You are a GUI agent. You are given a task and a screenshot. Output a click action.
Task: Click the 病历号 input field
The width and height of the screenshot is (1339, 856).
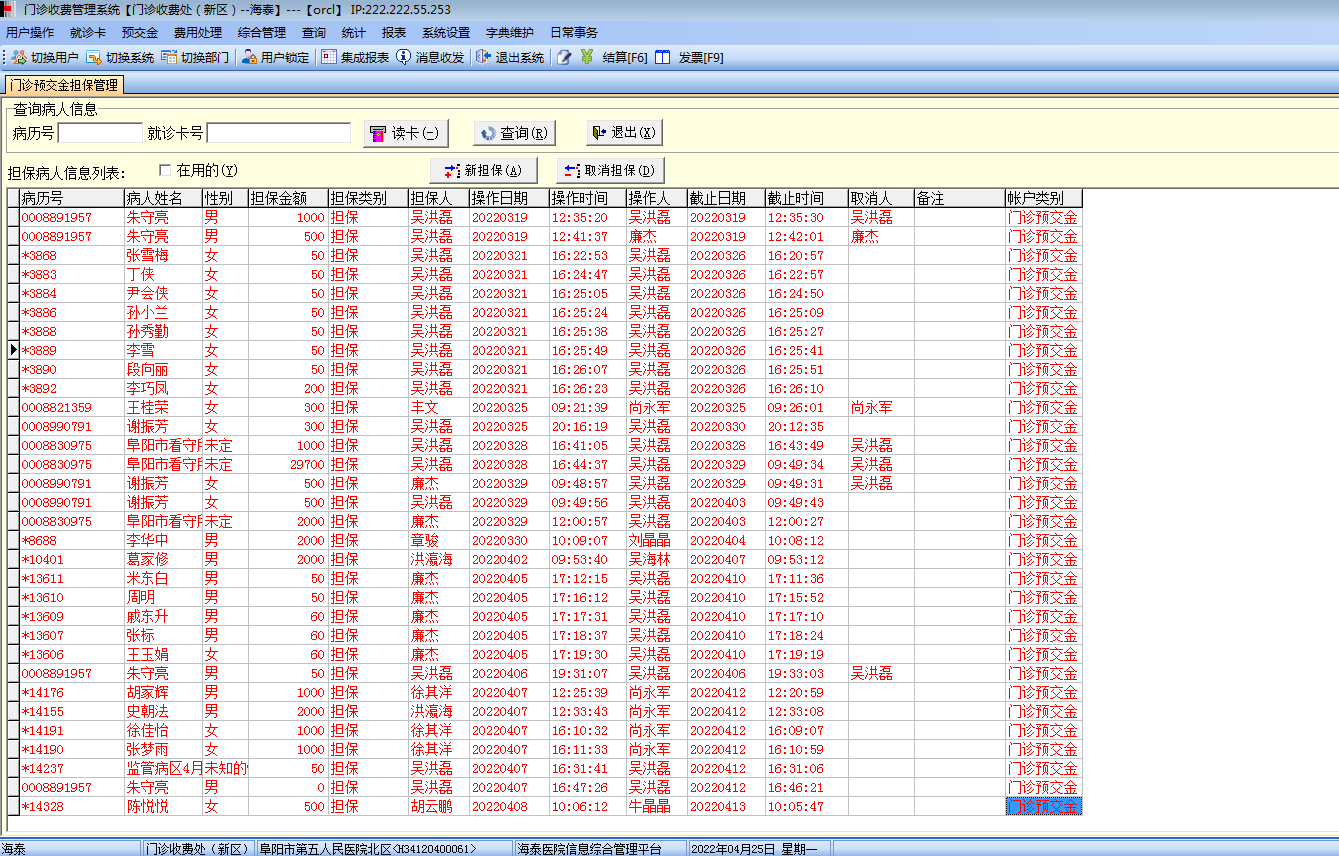click(x=100, y=133)
